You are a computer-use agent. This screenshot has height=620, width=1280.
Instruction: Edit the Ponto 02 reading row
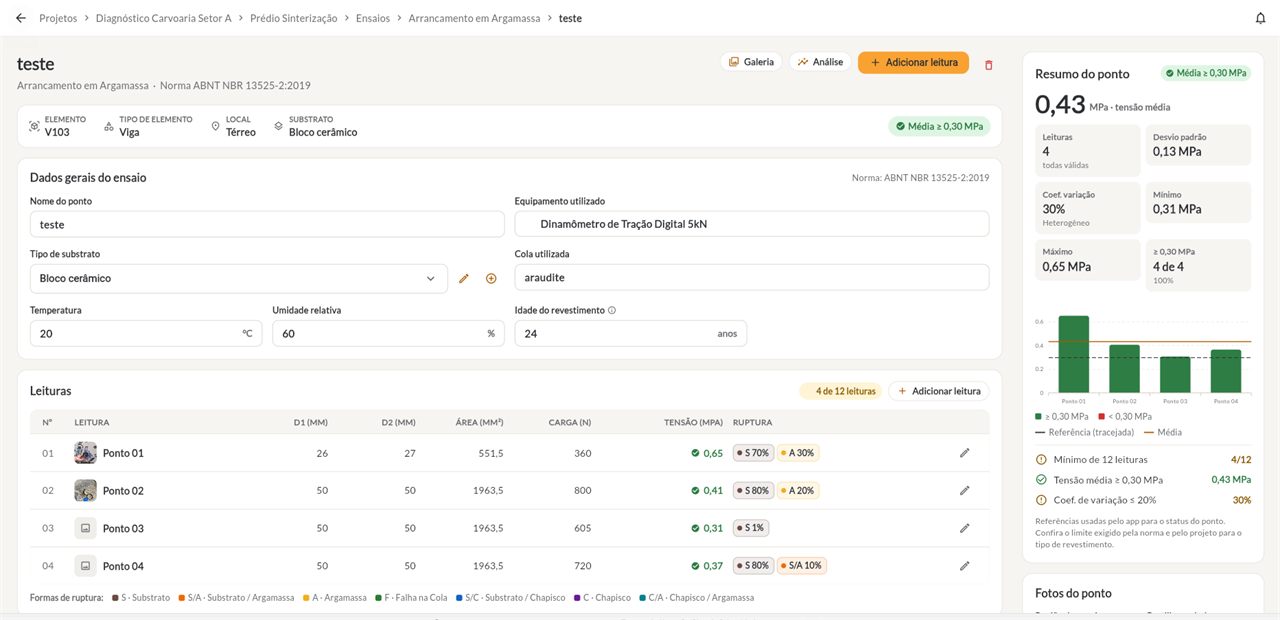pos(965,491)
